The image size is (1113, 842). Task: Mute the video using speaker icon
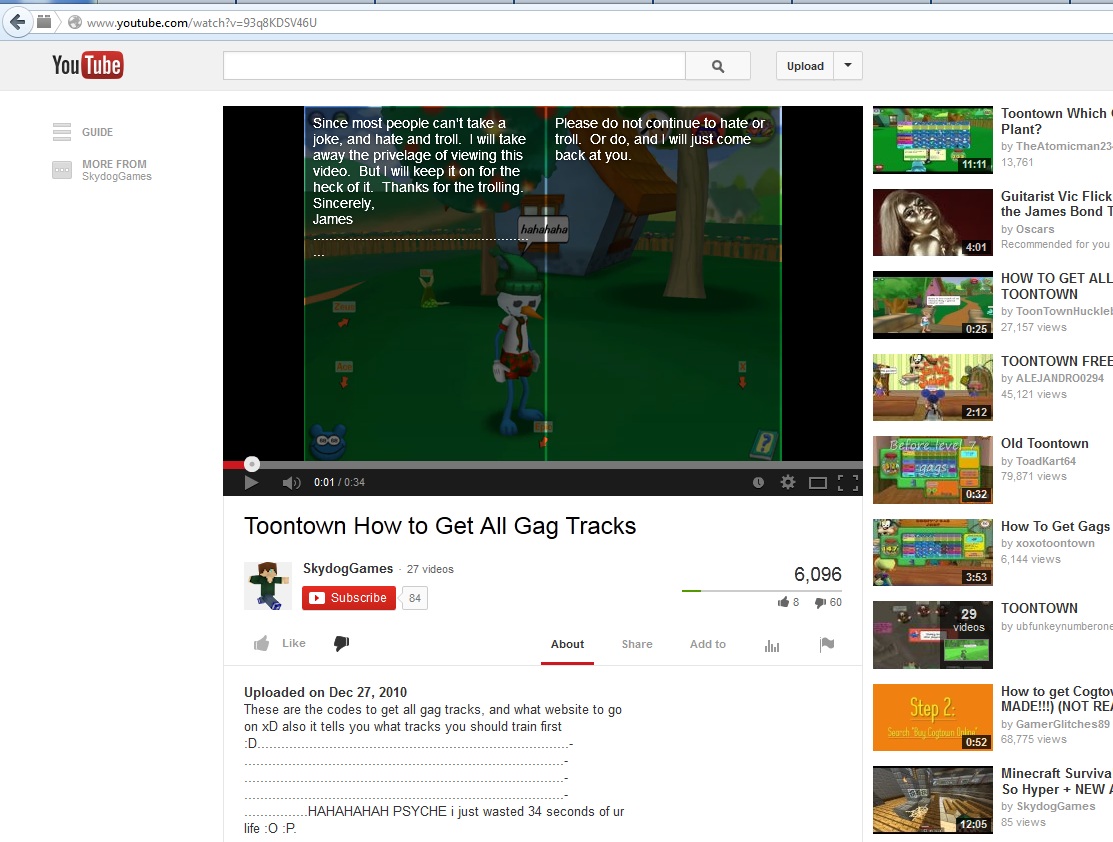291,483
